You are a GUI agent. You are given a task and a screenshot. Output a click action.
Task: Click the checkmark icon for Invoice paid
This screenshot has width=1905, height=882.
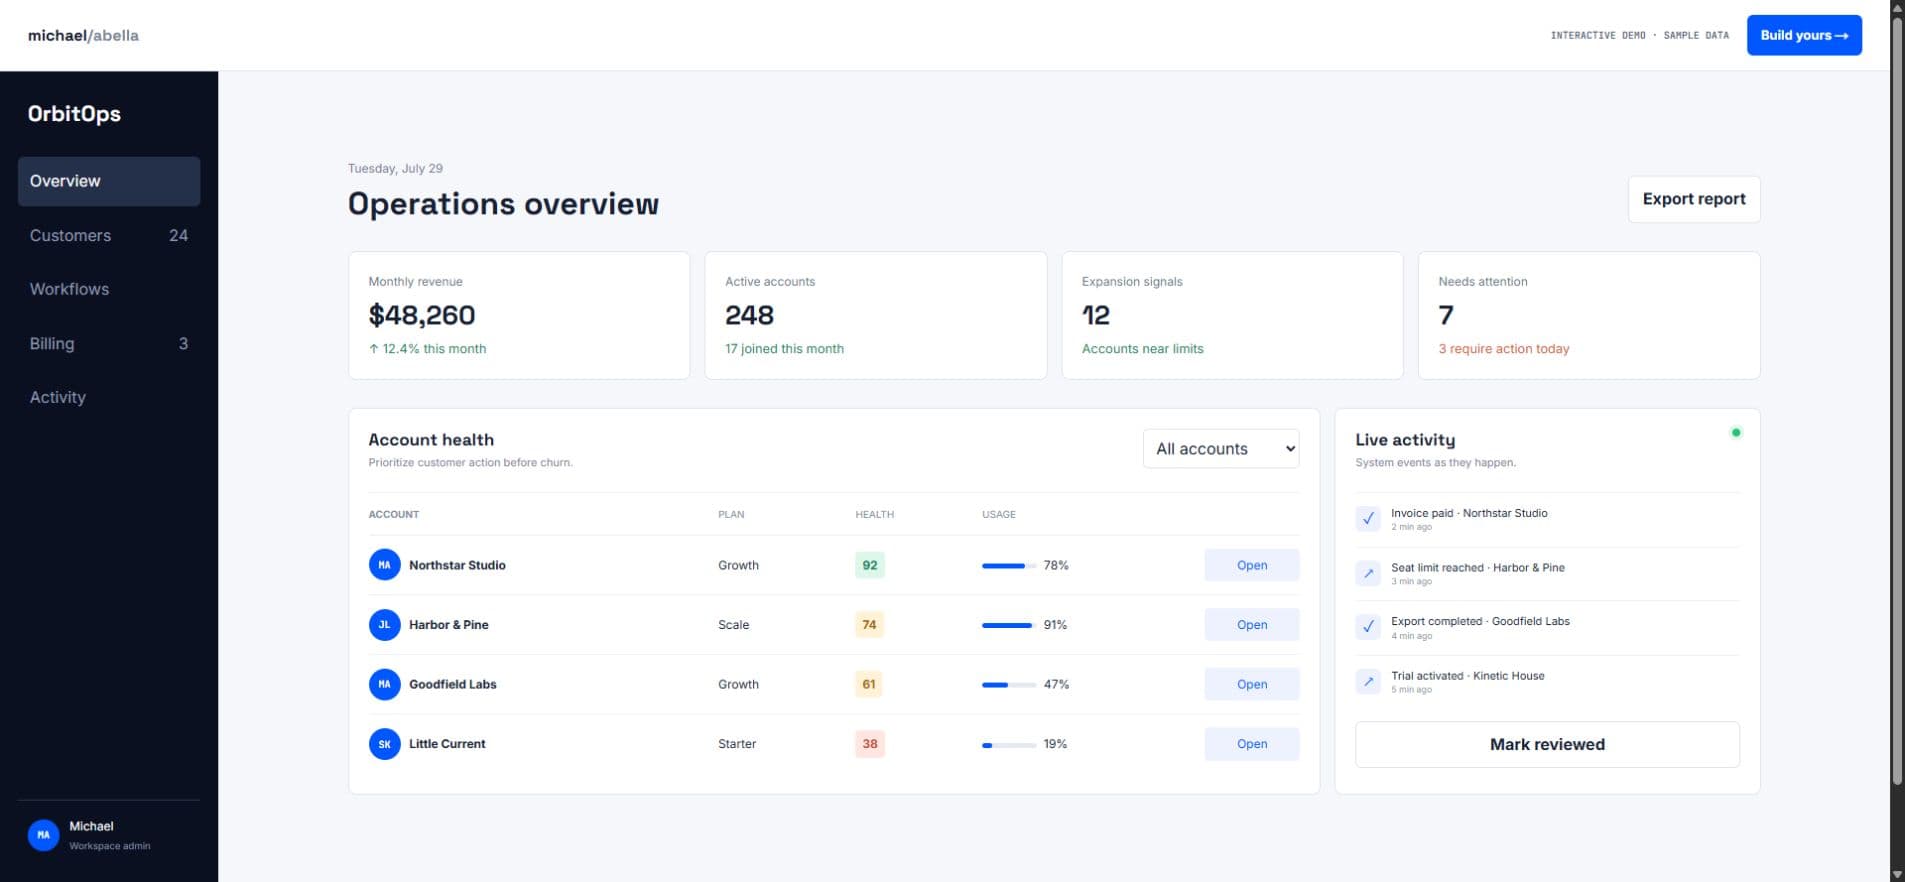(x=1368, y=519)
